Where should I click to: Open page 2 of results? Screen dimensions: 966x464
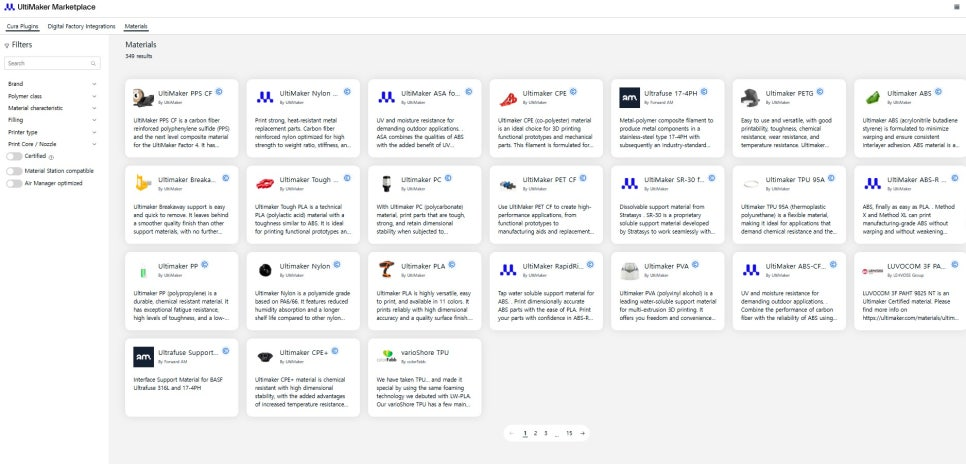point(535,434)
